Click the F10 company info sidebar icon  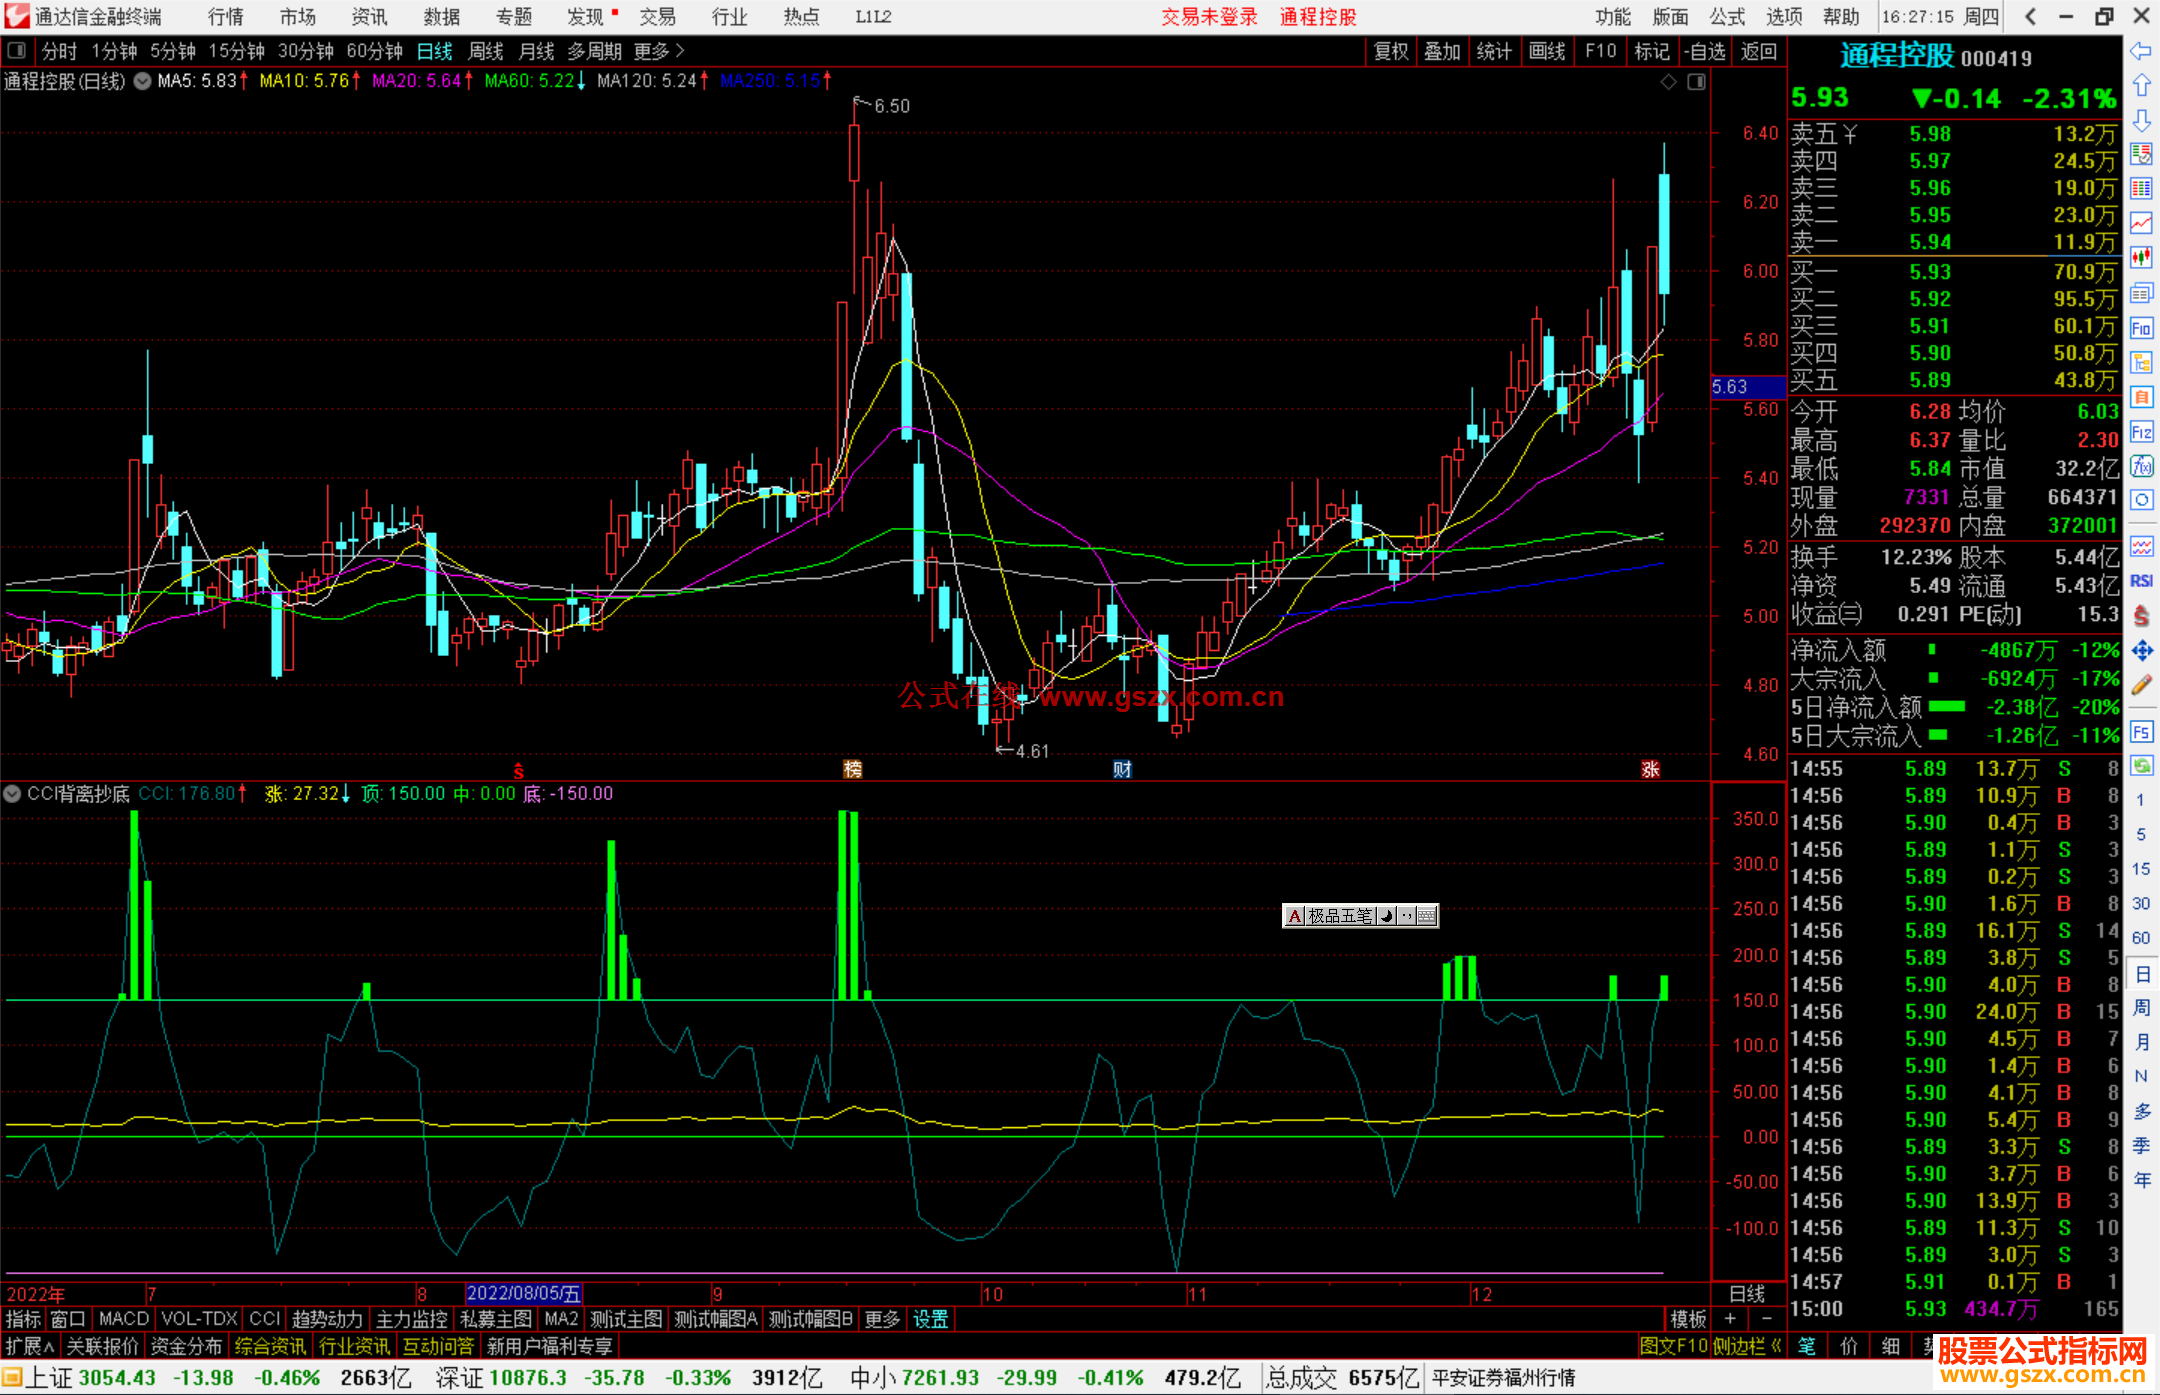coord(2141,328)
